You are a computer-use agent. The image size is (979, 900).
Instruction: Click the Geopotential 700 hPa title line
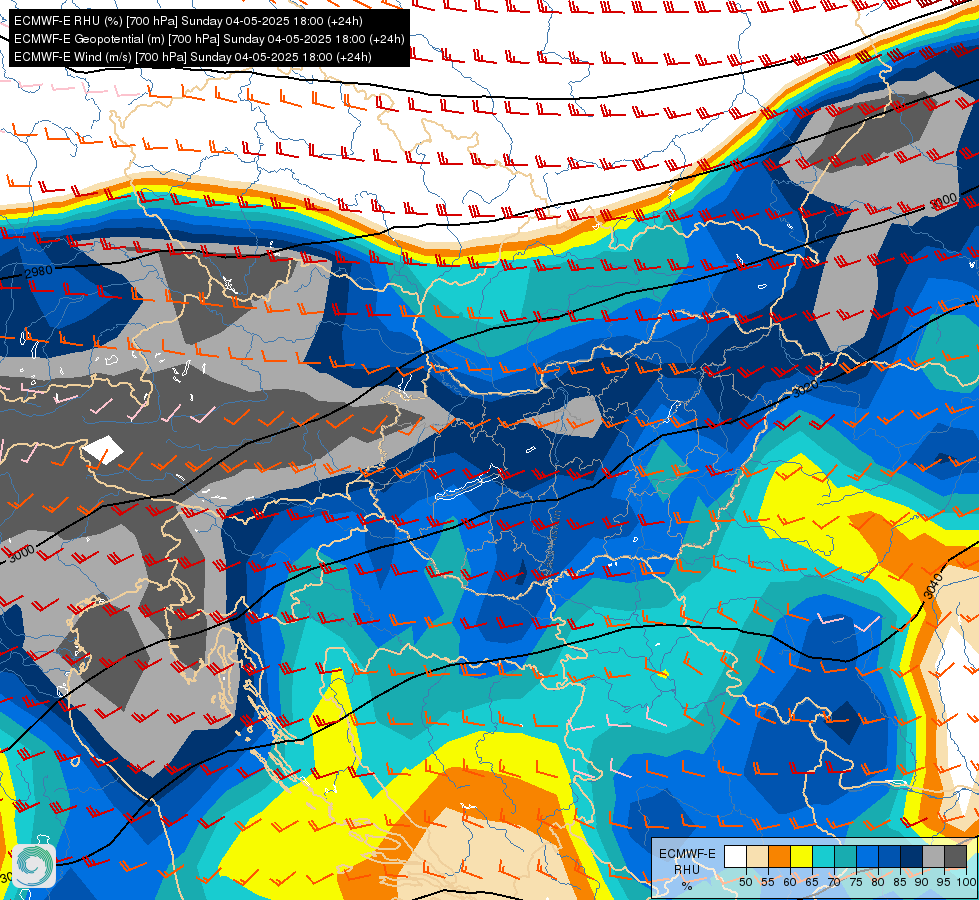[x=209, y=39]
